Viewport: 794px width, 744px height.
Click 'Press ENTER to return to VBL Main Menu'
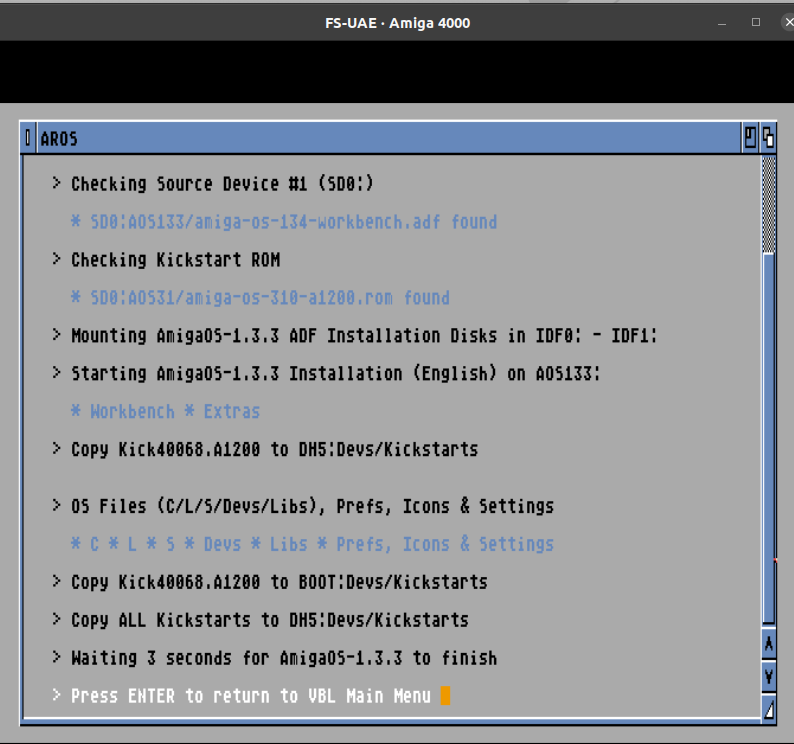click(241, 696)
